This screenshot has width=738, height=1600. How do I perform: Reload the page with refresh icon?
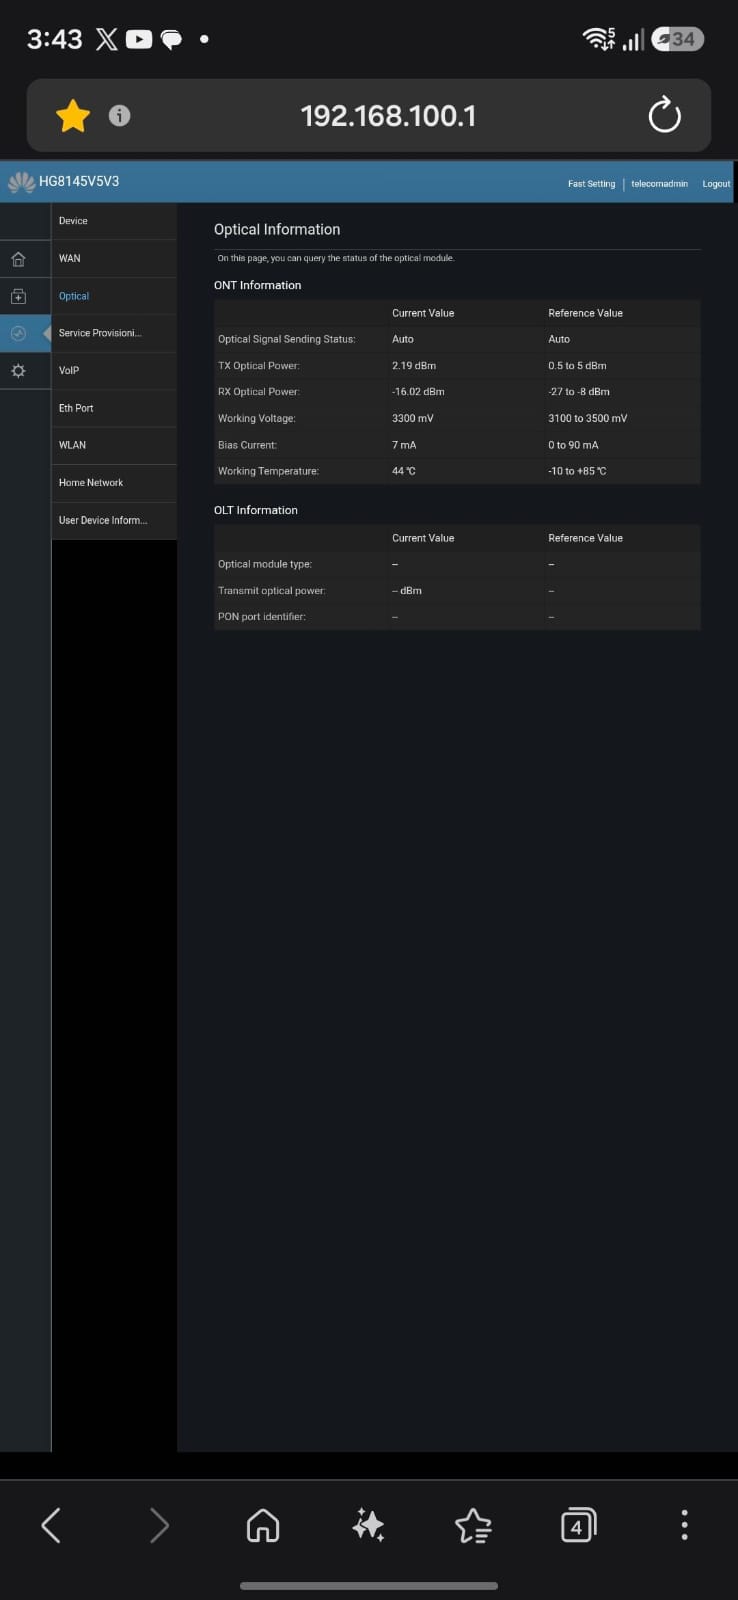click(x=664, y=116)
